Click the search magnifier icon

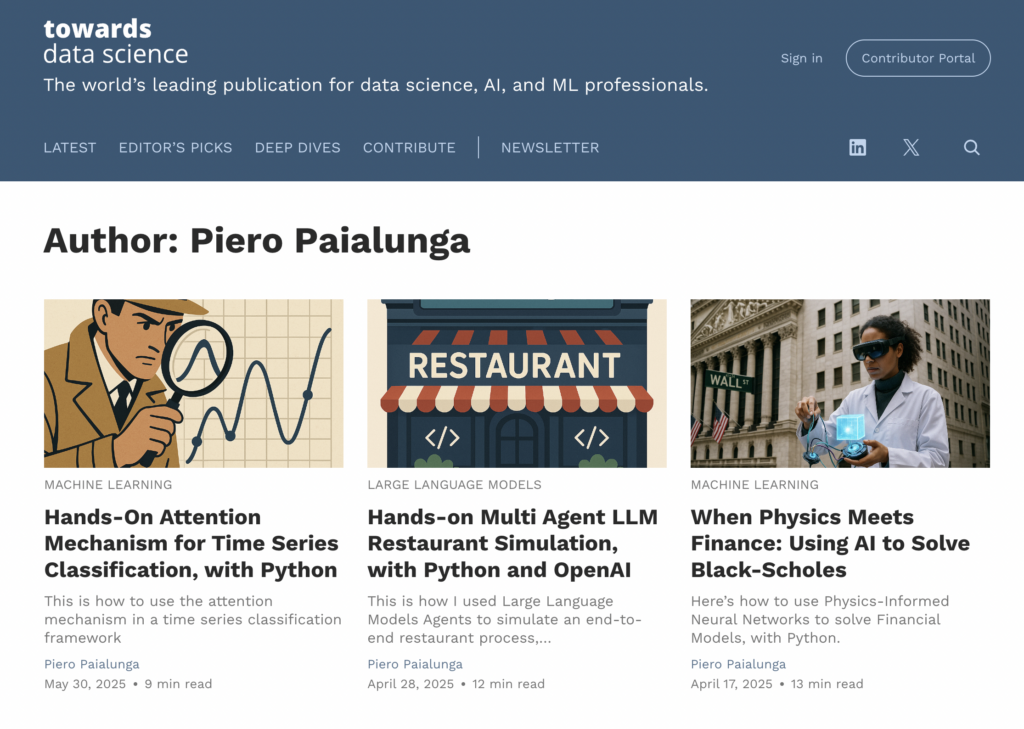tap(971, 147)
